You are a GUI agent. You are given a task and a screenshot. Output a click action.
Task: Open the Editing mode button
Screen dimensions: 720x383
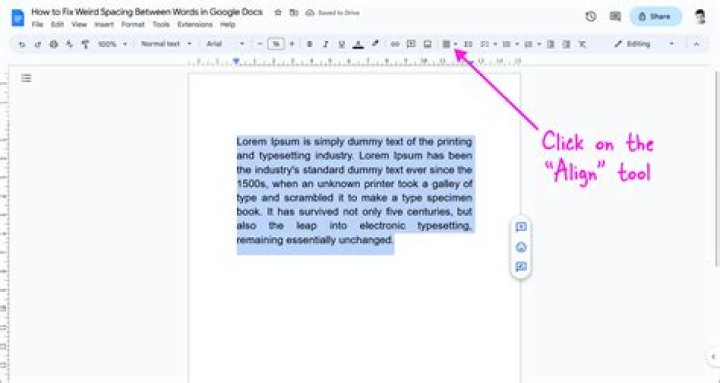pos(644,44)
